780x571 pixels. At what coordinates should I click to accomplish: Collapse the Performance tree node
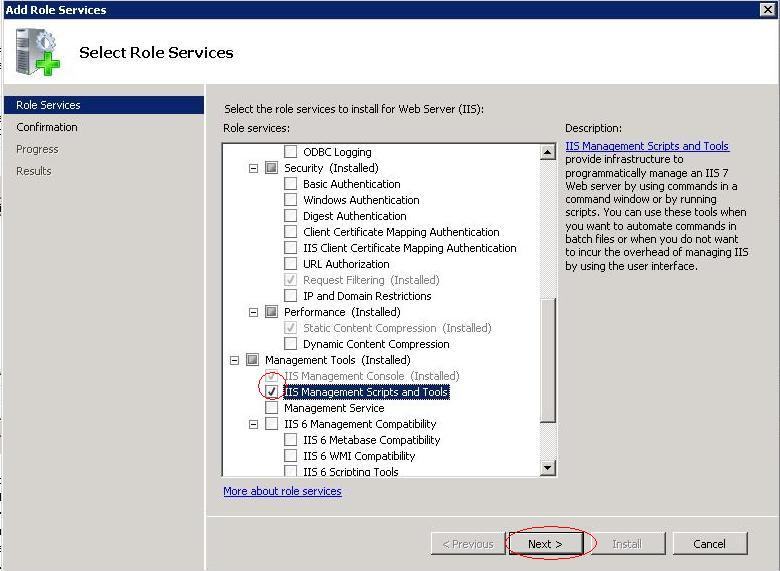click(x=254, y=312)
